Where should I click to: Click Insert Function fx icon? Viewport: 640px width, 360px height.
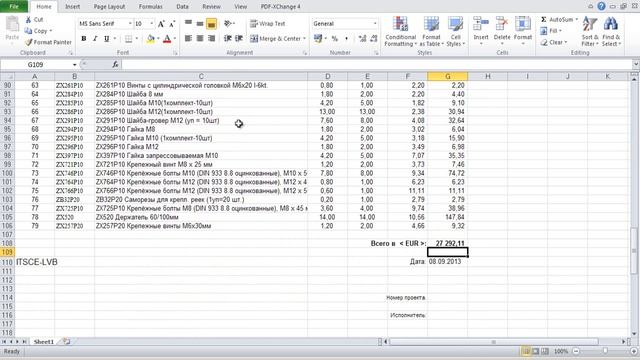pyautogui.click(x=116, y=64)
